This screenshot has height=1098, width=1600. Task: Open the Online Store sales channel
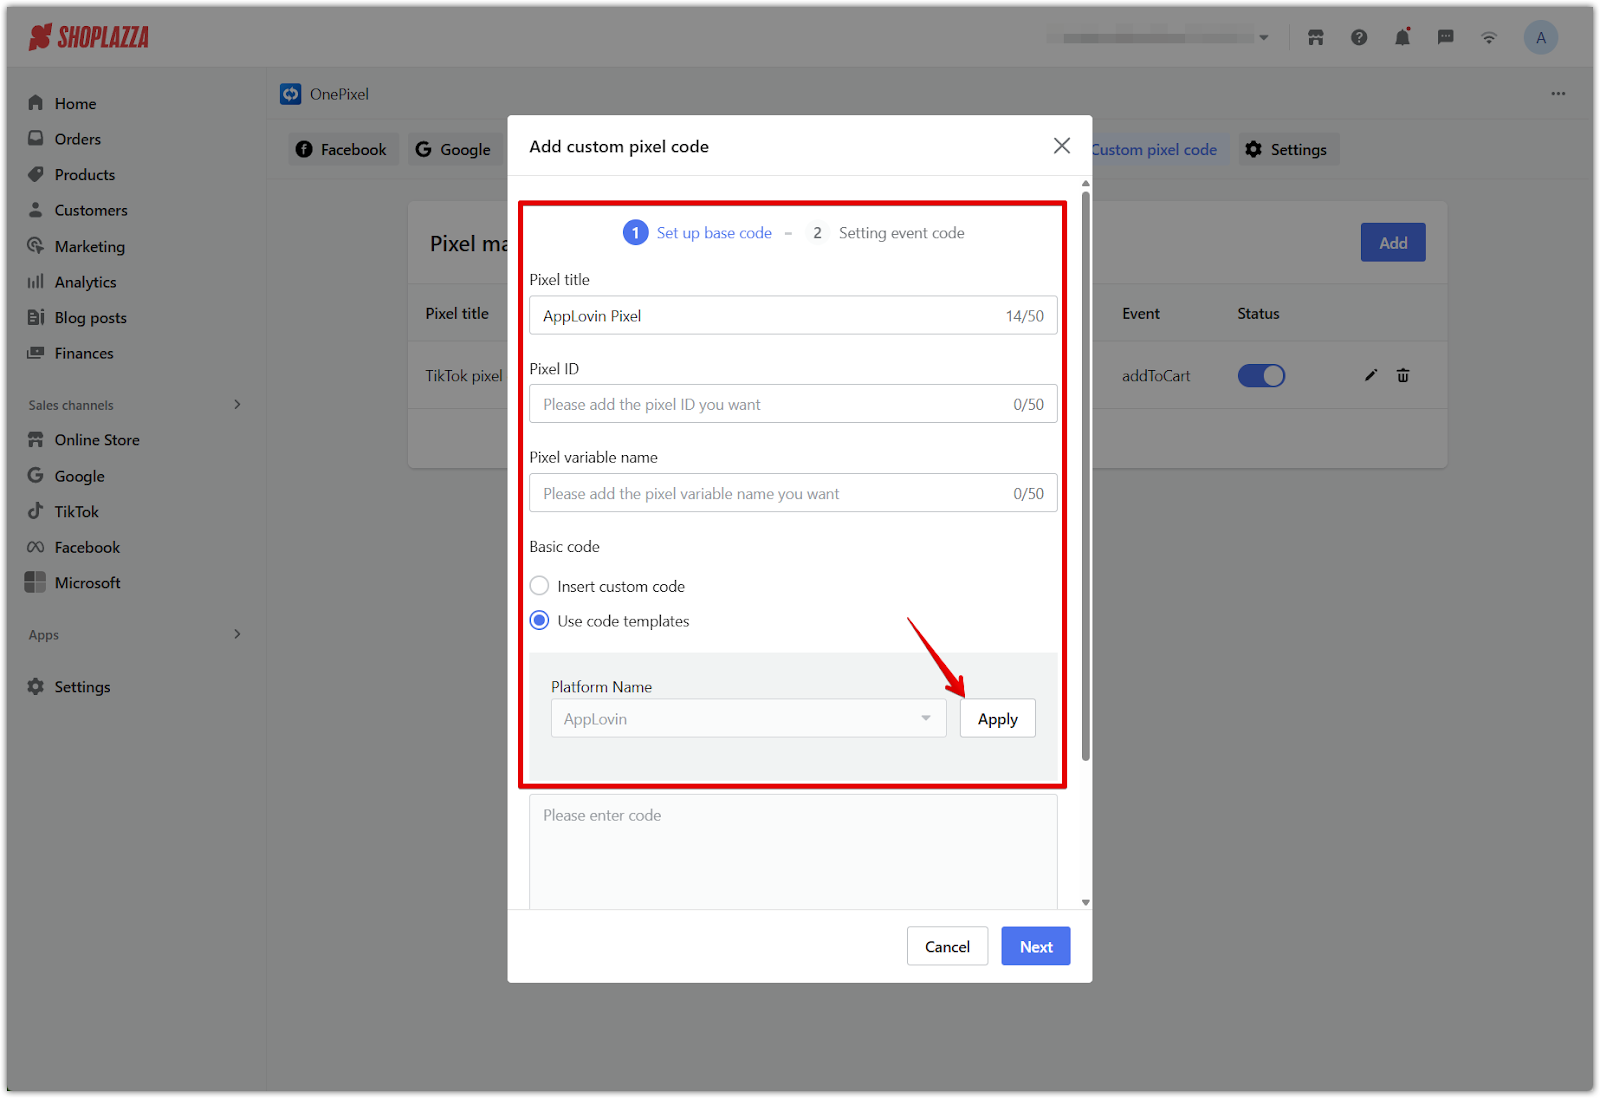(96, 440)
